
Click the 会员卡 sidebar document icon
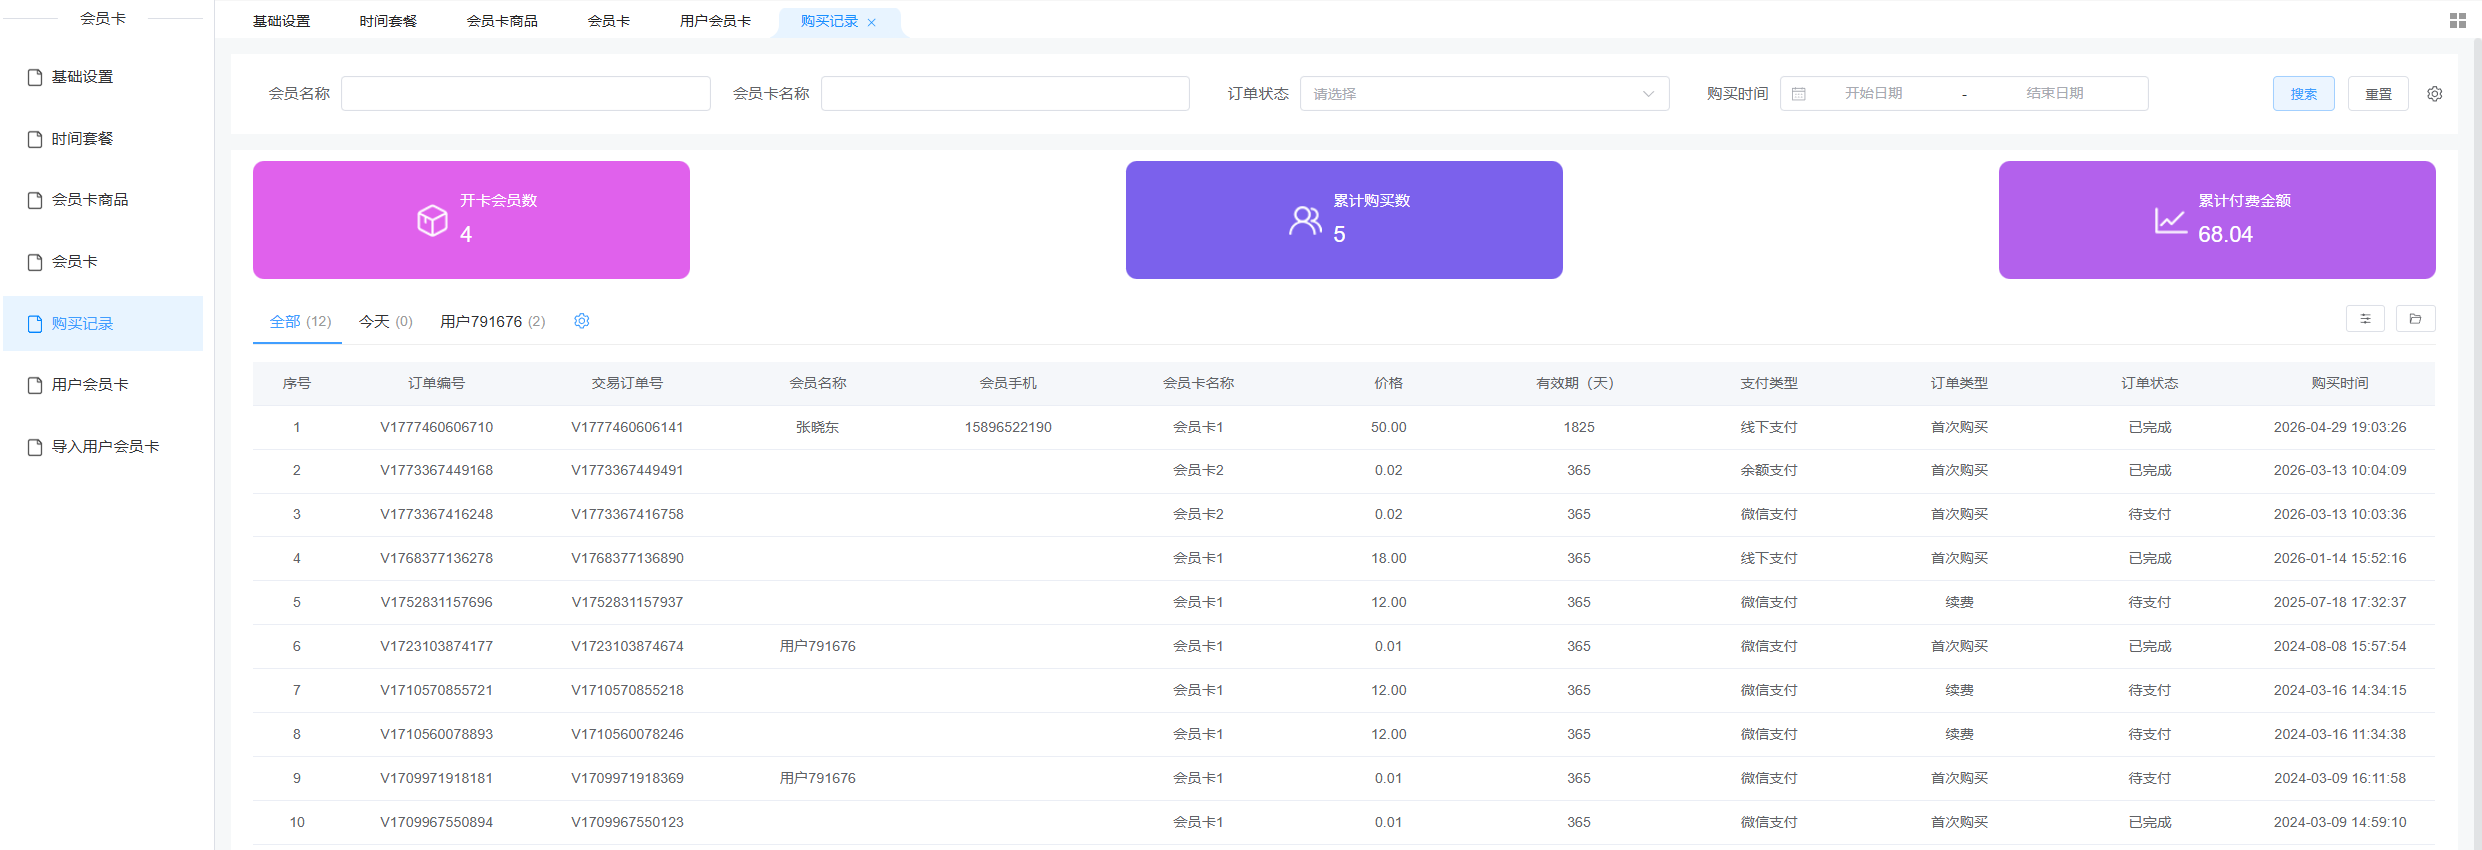coord(35,262)
